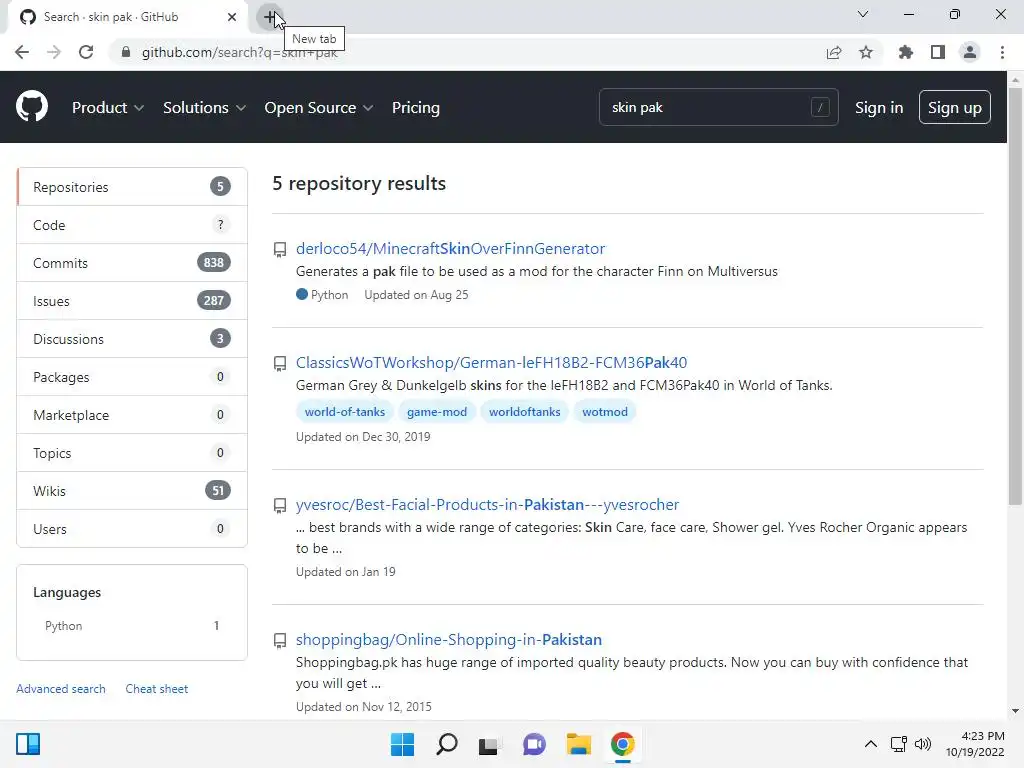This screenshot has width=1024, height=768.
Task: Select Code results filter
Action: point(132,225)
